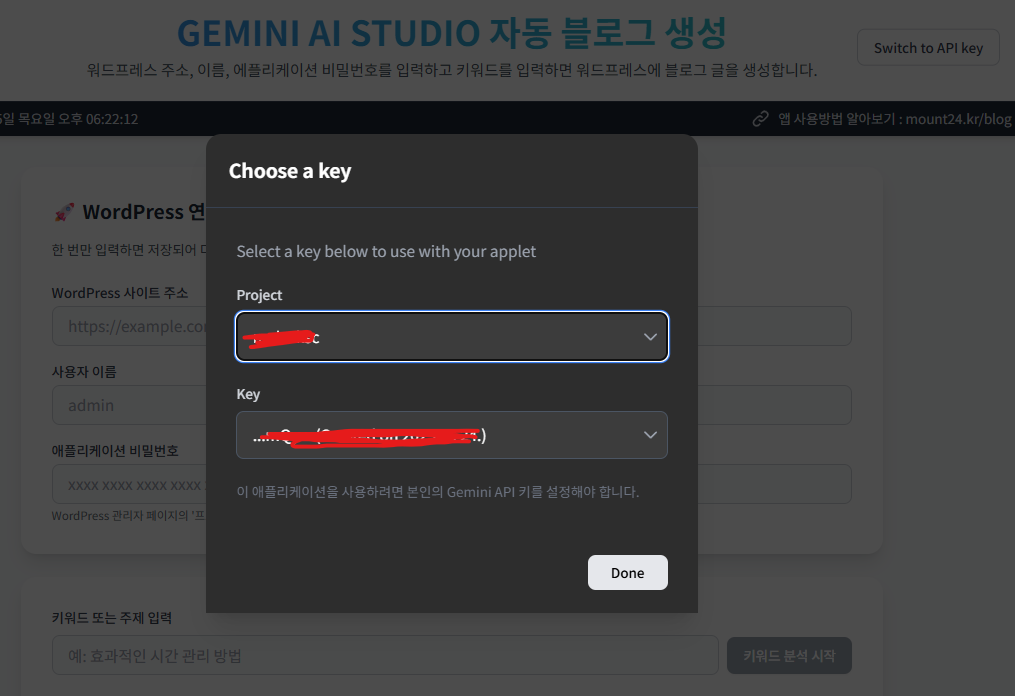Click the Switch to API key button
Image resolution: width=1015 pixels, height=696 pixels.
click(x=927, y=48)
